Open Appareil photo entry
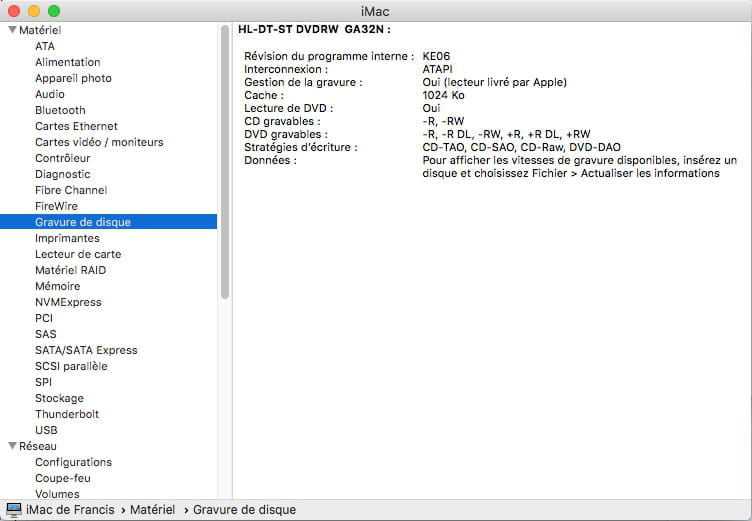752x521 pixels. 73,78
